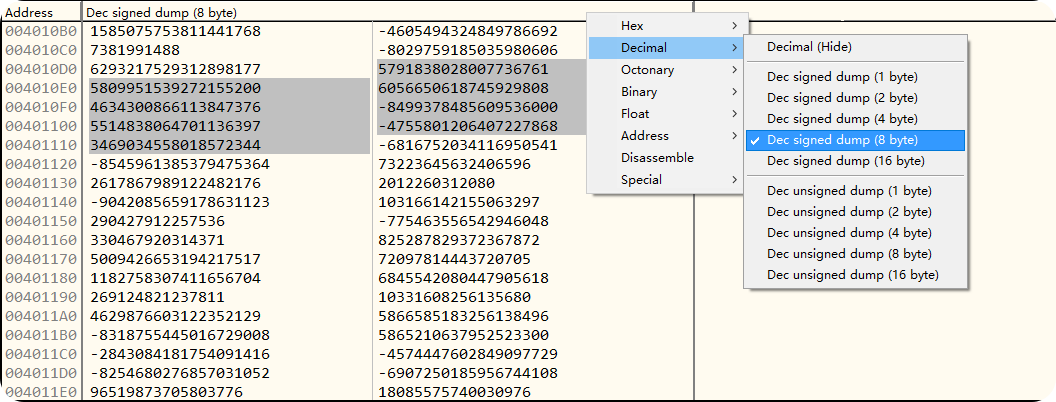This screenshot has width=1056, height=402.
Task: Select Dec signed dump (4 byte)
Action: point(855,119)
